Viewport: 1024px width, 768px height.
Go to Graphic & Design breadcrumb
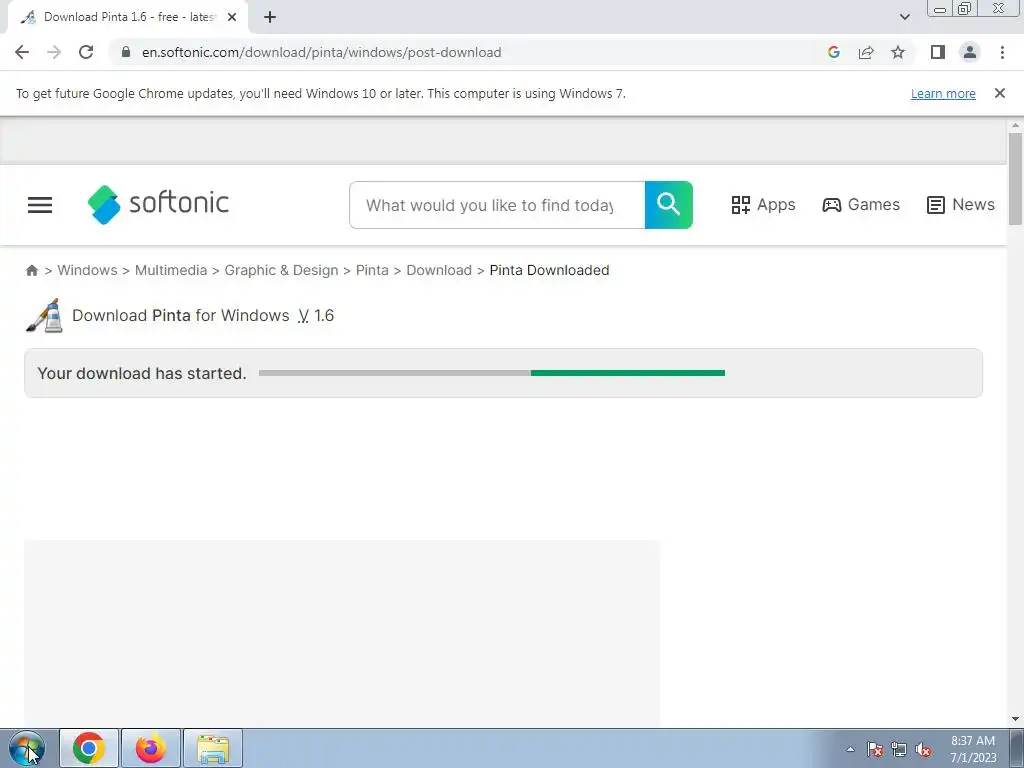(x=281, y=270)
